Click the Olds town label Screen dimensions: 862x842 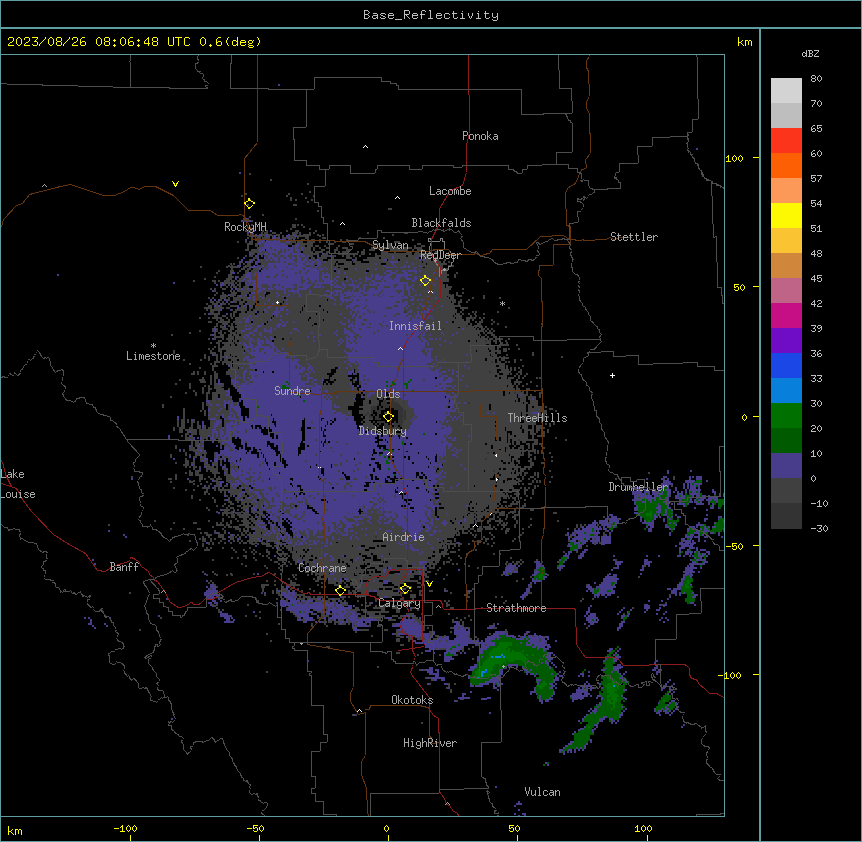388,394
